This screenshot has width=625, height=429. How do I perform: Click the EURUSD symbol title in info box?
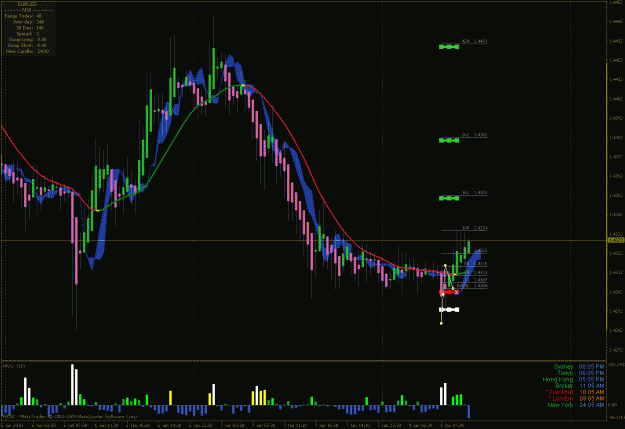tap(27, 4)
